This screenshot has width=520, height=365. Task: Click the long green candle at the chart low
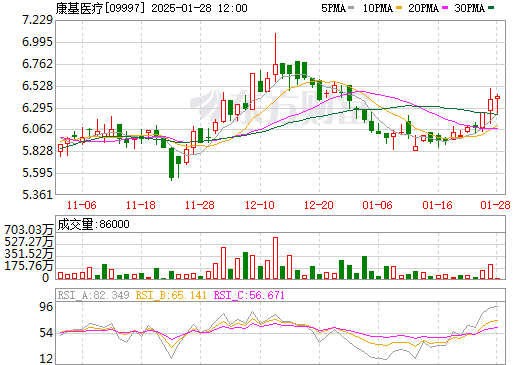coord(172,164)
